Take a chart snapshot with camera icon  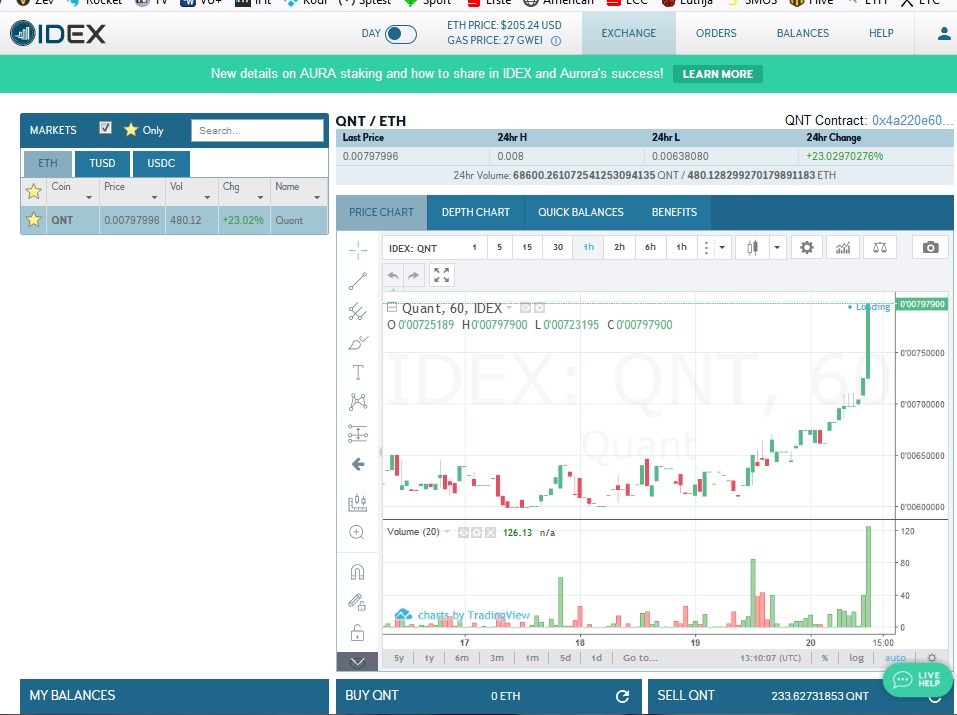pyautogui.click(x=930, y=247)
